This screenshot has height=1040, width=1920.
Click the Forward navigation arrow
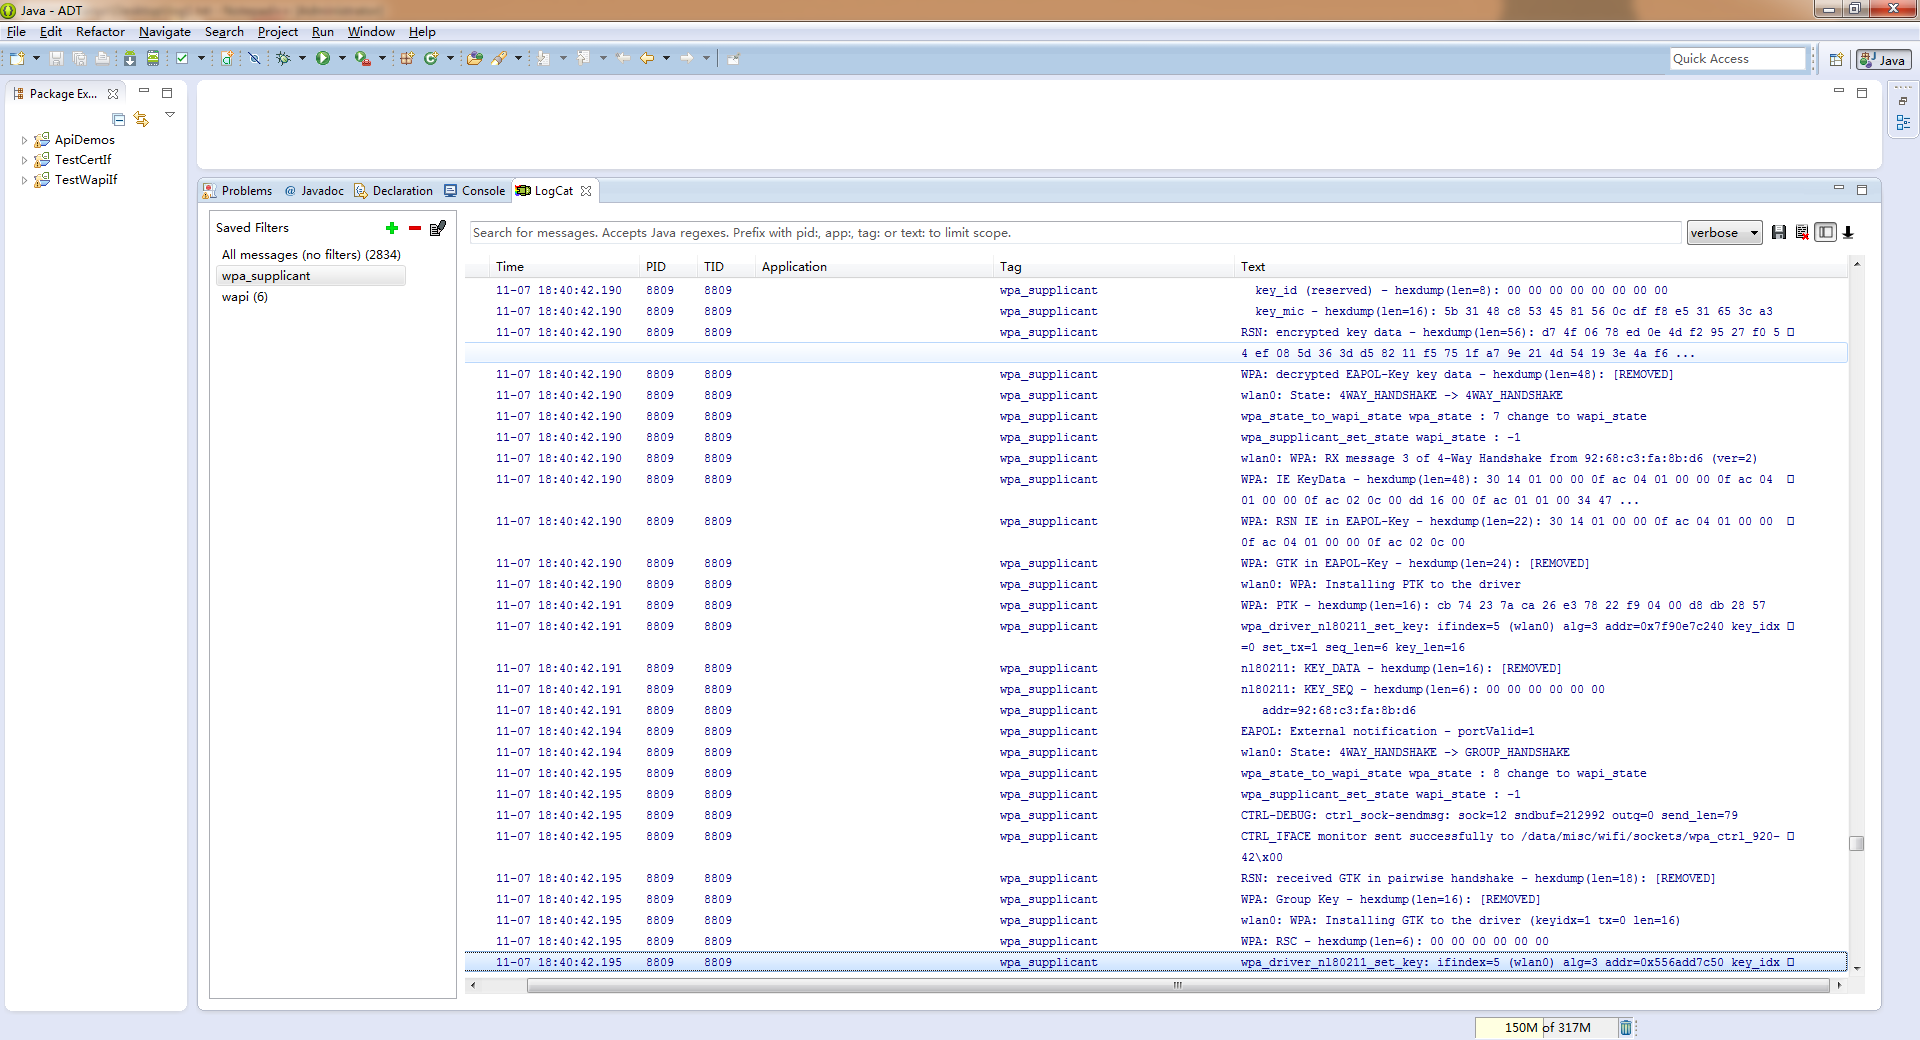(687, 59)
